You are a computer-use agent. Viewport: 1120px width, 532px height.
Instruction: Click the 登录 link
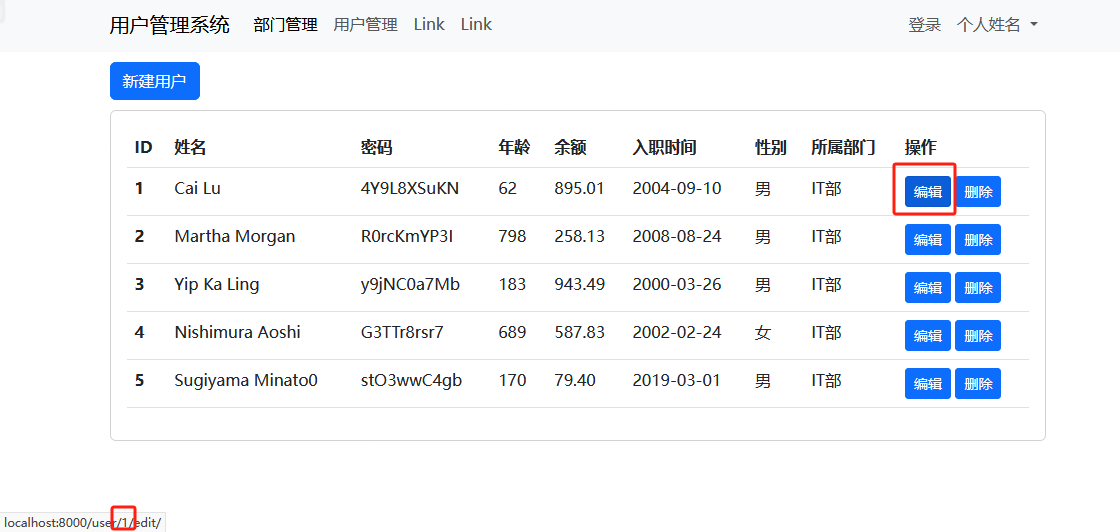[x=924, y=25]
